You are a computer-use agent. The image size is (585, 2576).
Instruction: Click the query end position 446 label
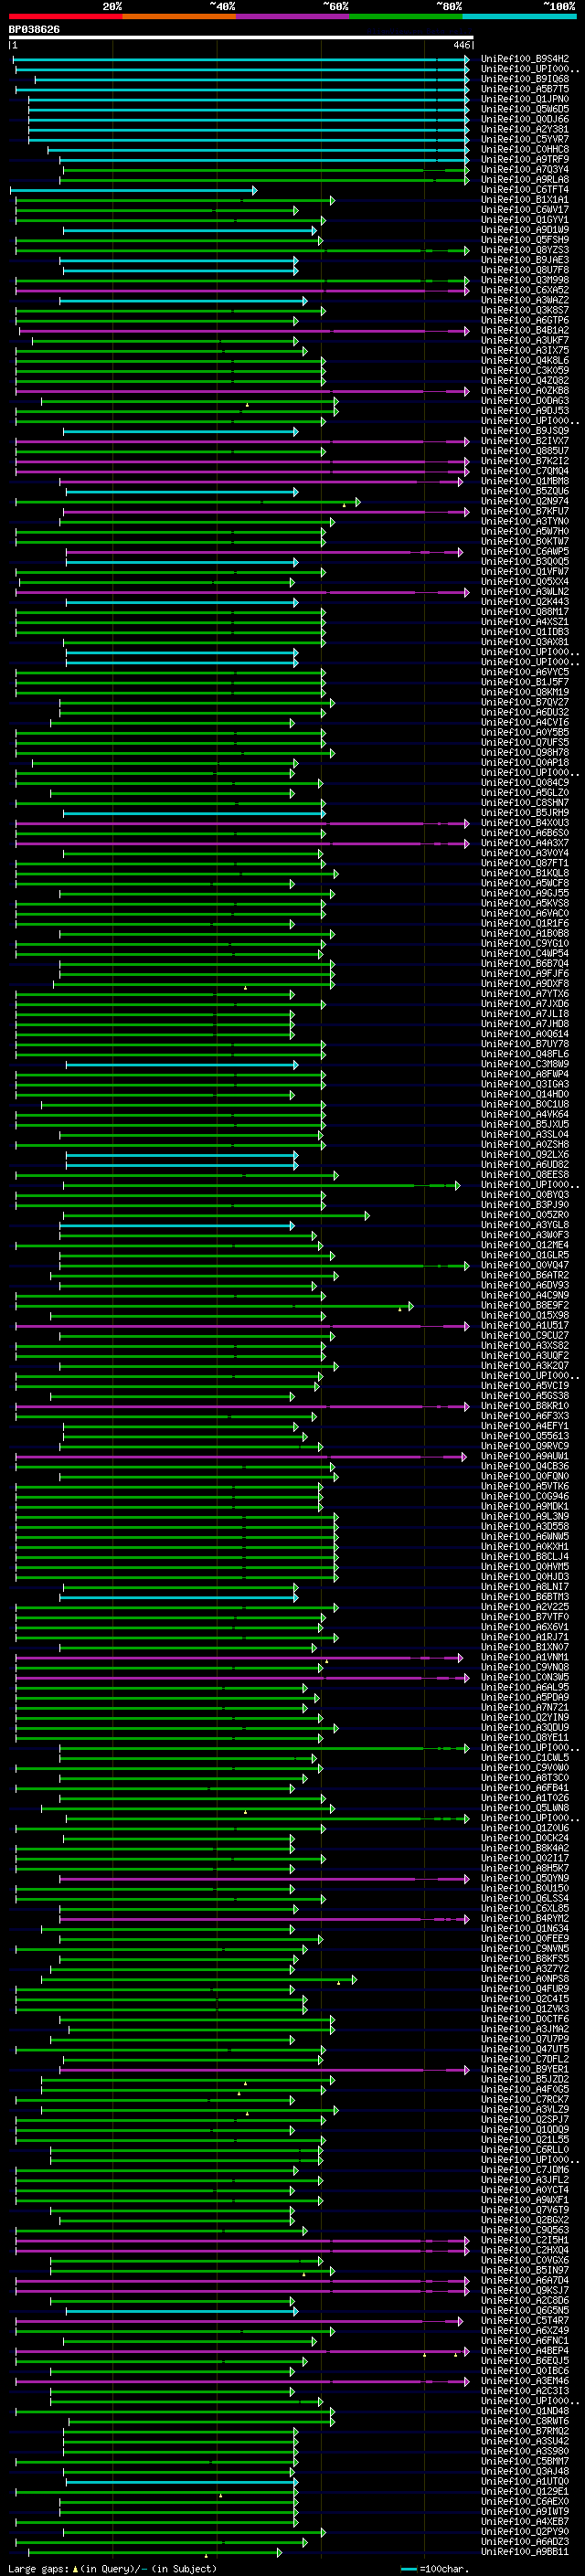[461, 45]
